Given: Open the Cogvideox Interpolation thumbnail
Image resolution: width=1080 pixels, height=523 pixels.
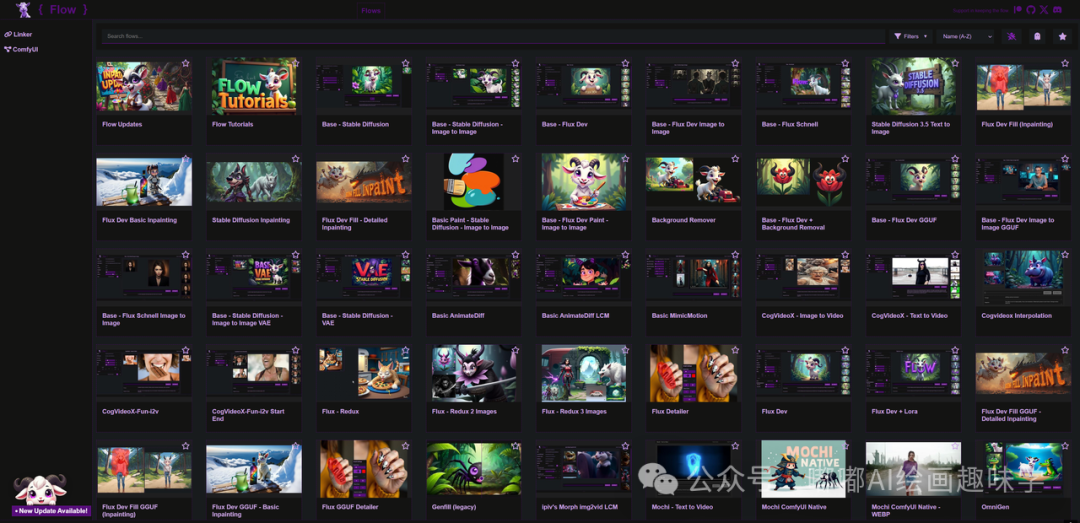Looking at the screenshot, I should point(1024,278).
